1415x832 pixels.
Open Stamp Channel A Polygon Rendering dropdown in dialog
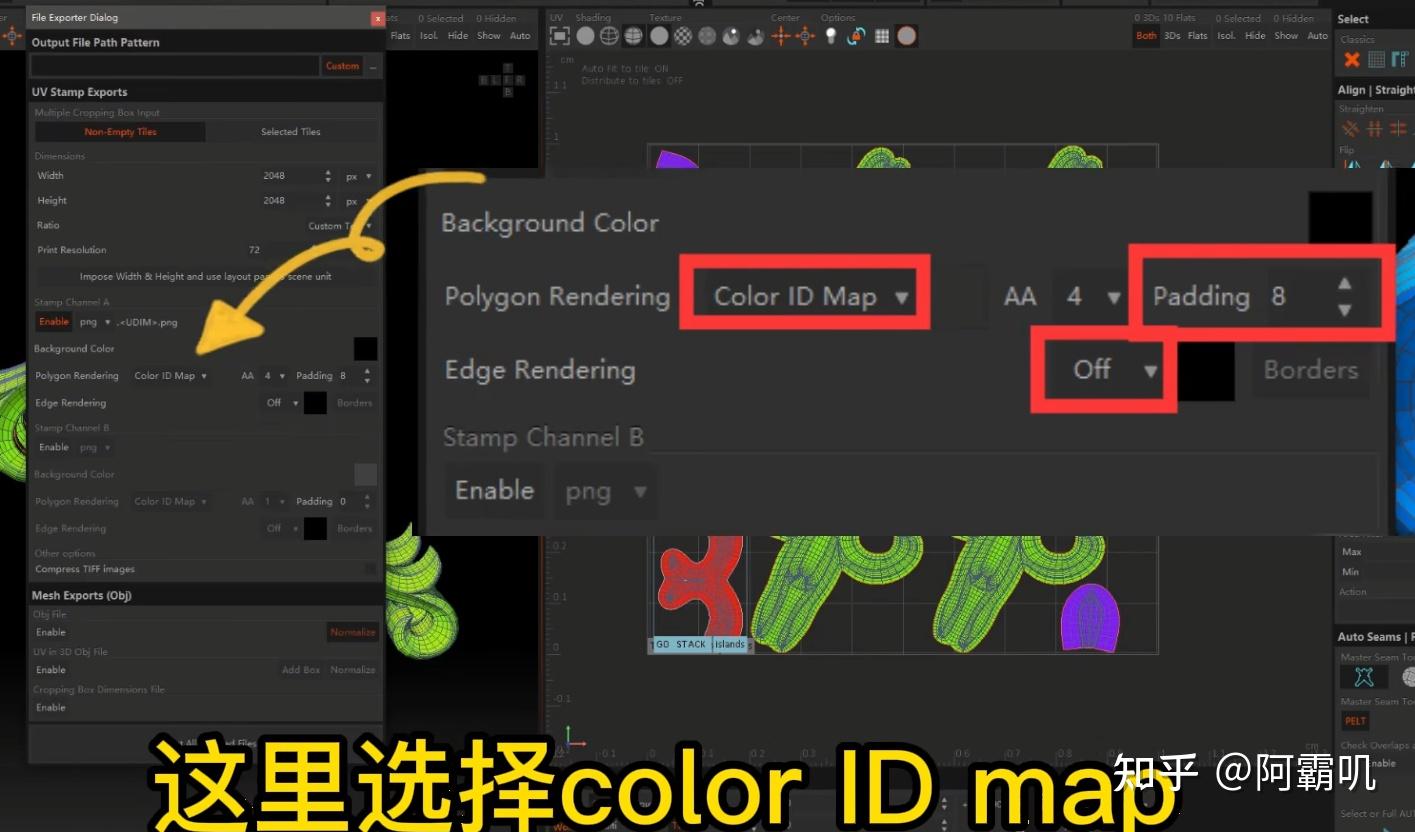point(171,376)
